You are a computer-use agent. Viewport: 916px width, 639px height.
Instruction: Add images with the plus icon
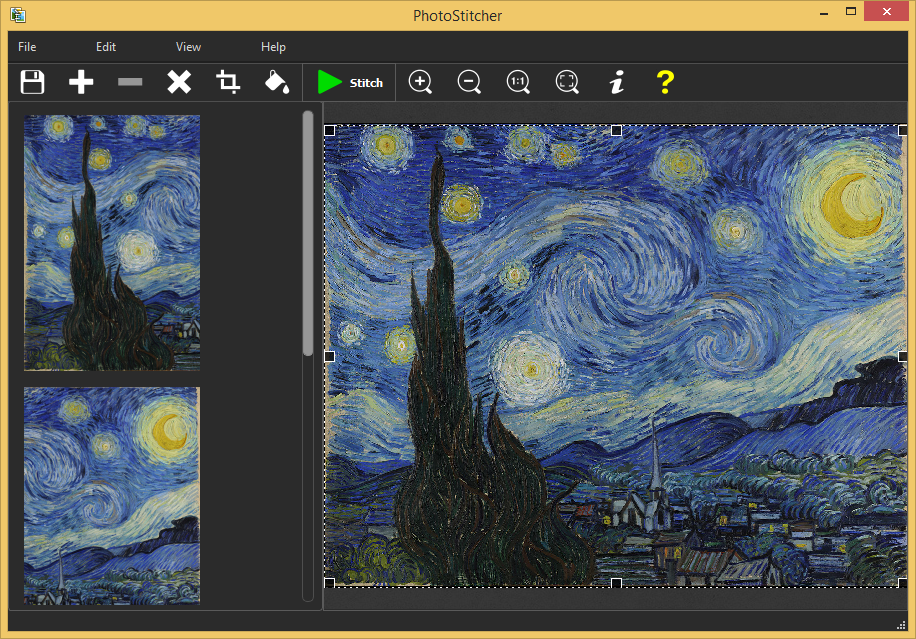81,82
